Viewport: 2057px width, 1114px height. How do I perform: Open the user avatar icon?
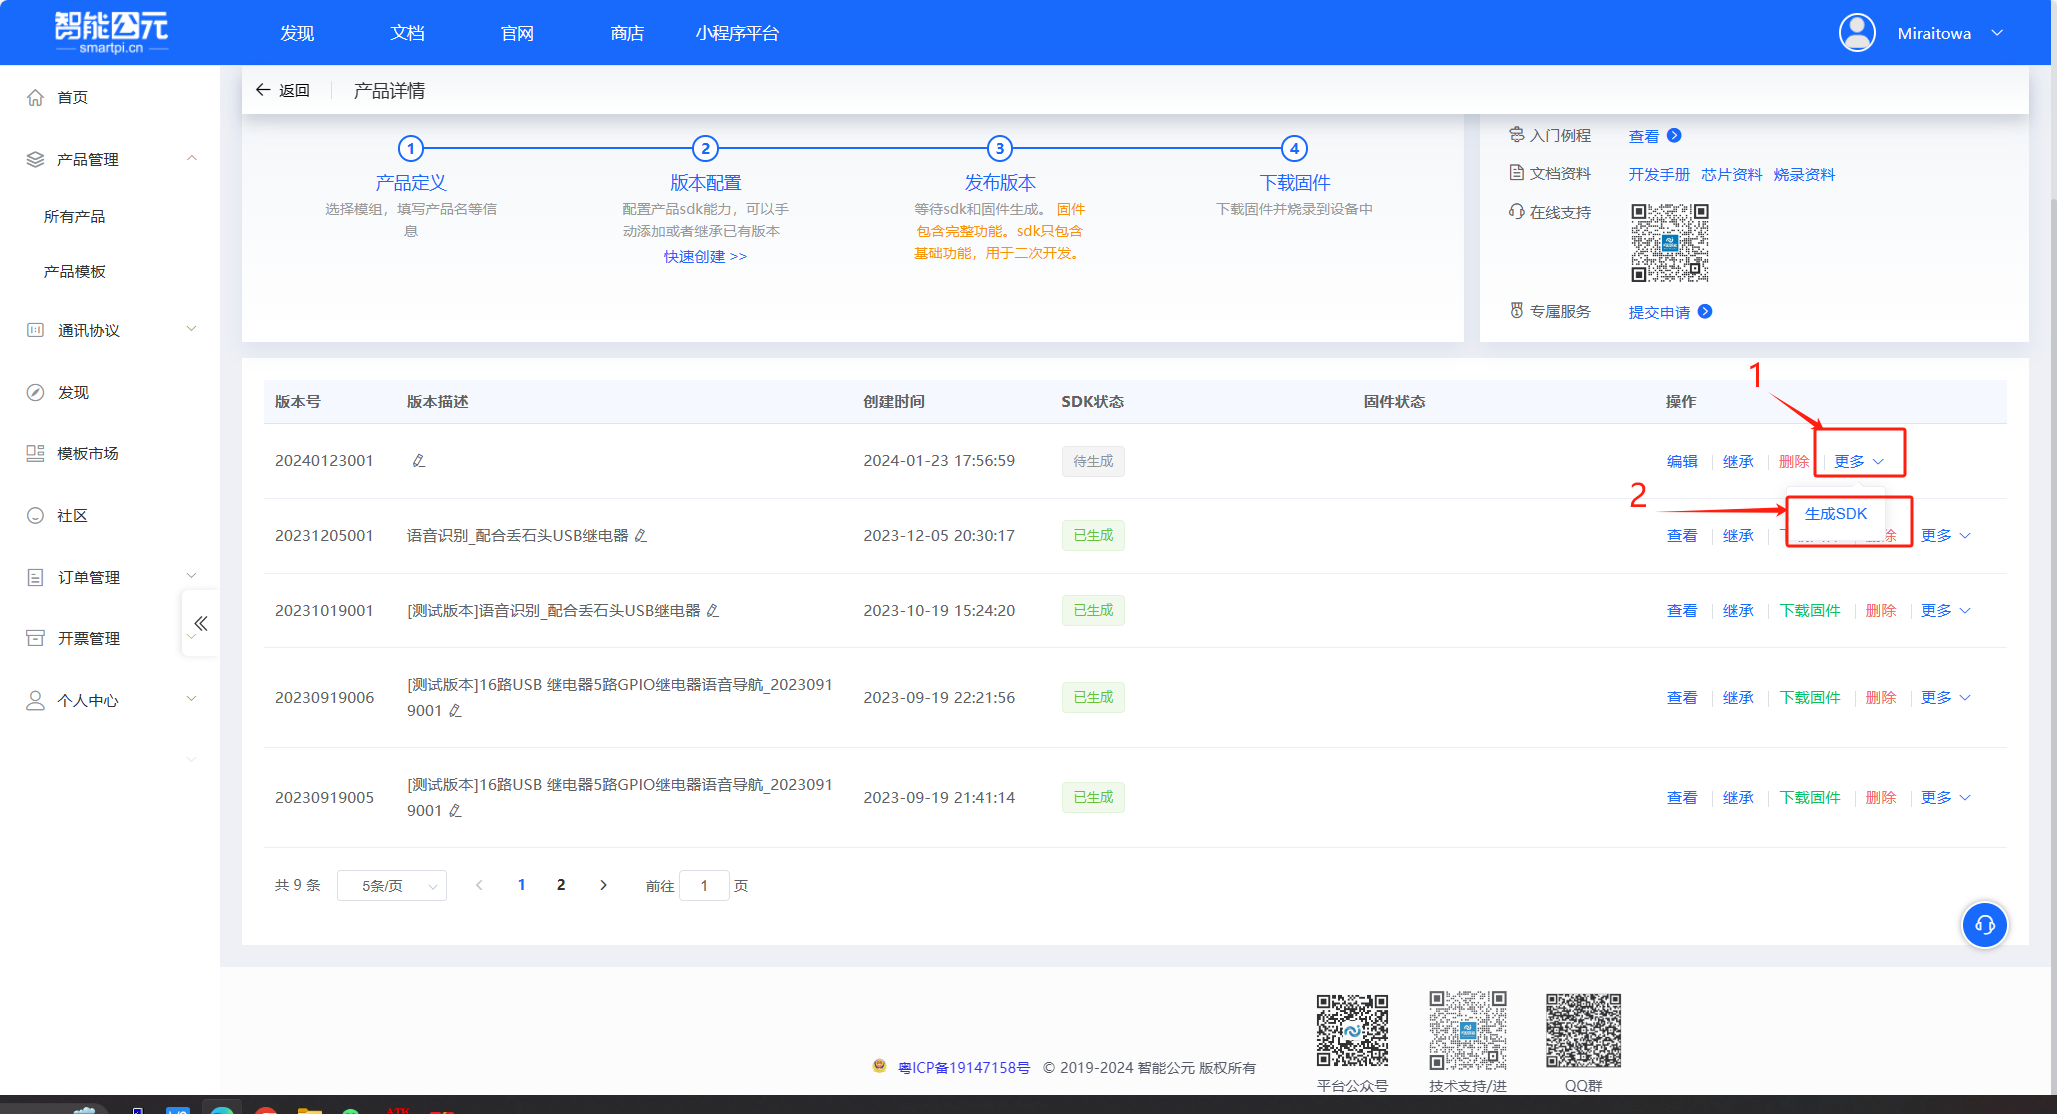[x=1857, y=33]
